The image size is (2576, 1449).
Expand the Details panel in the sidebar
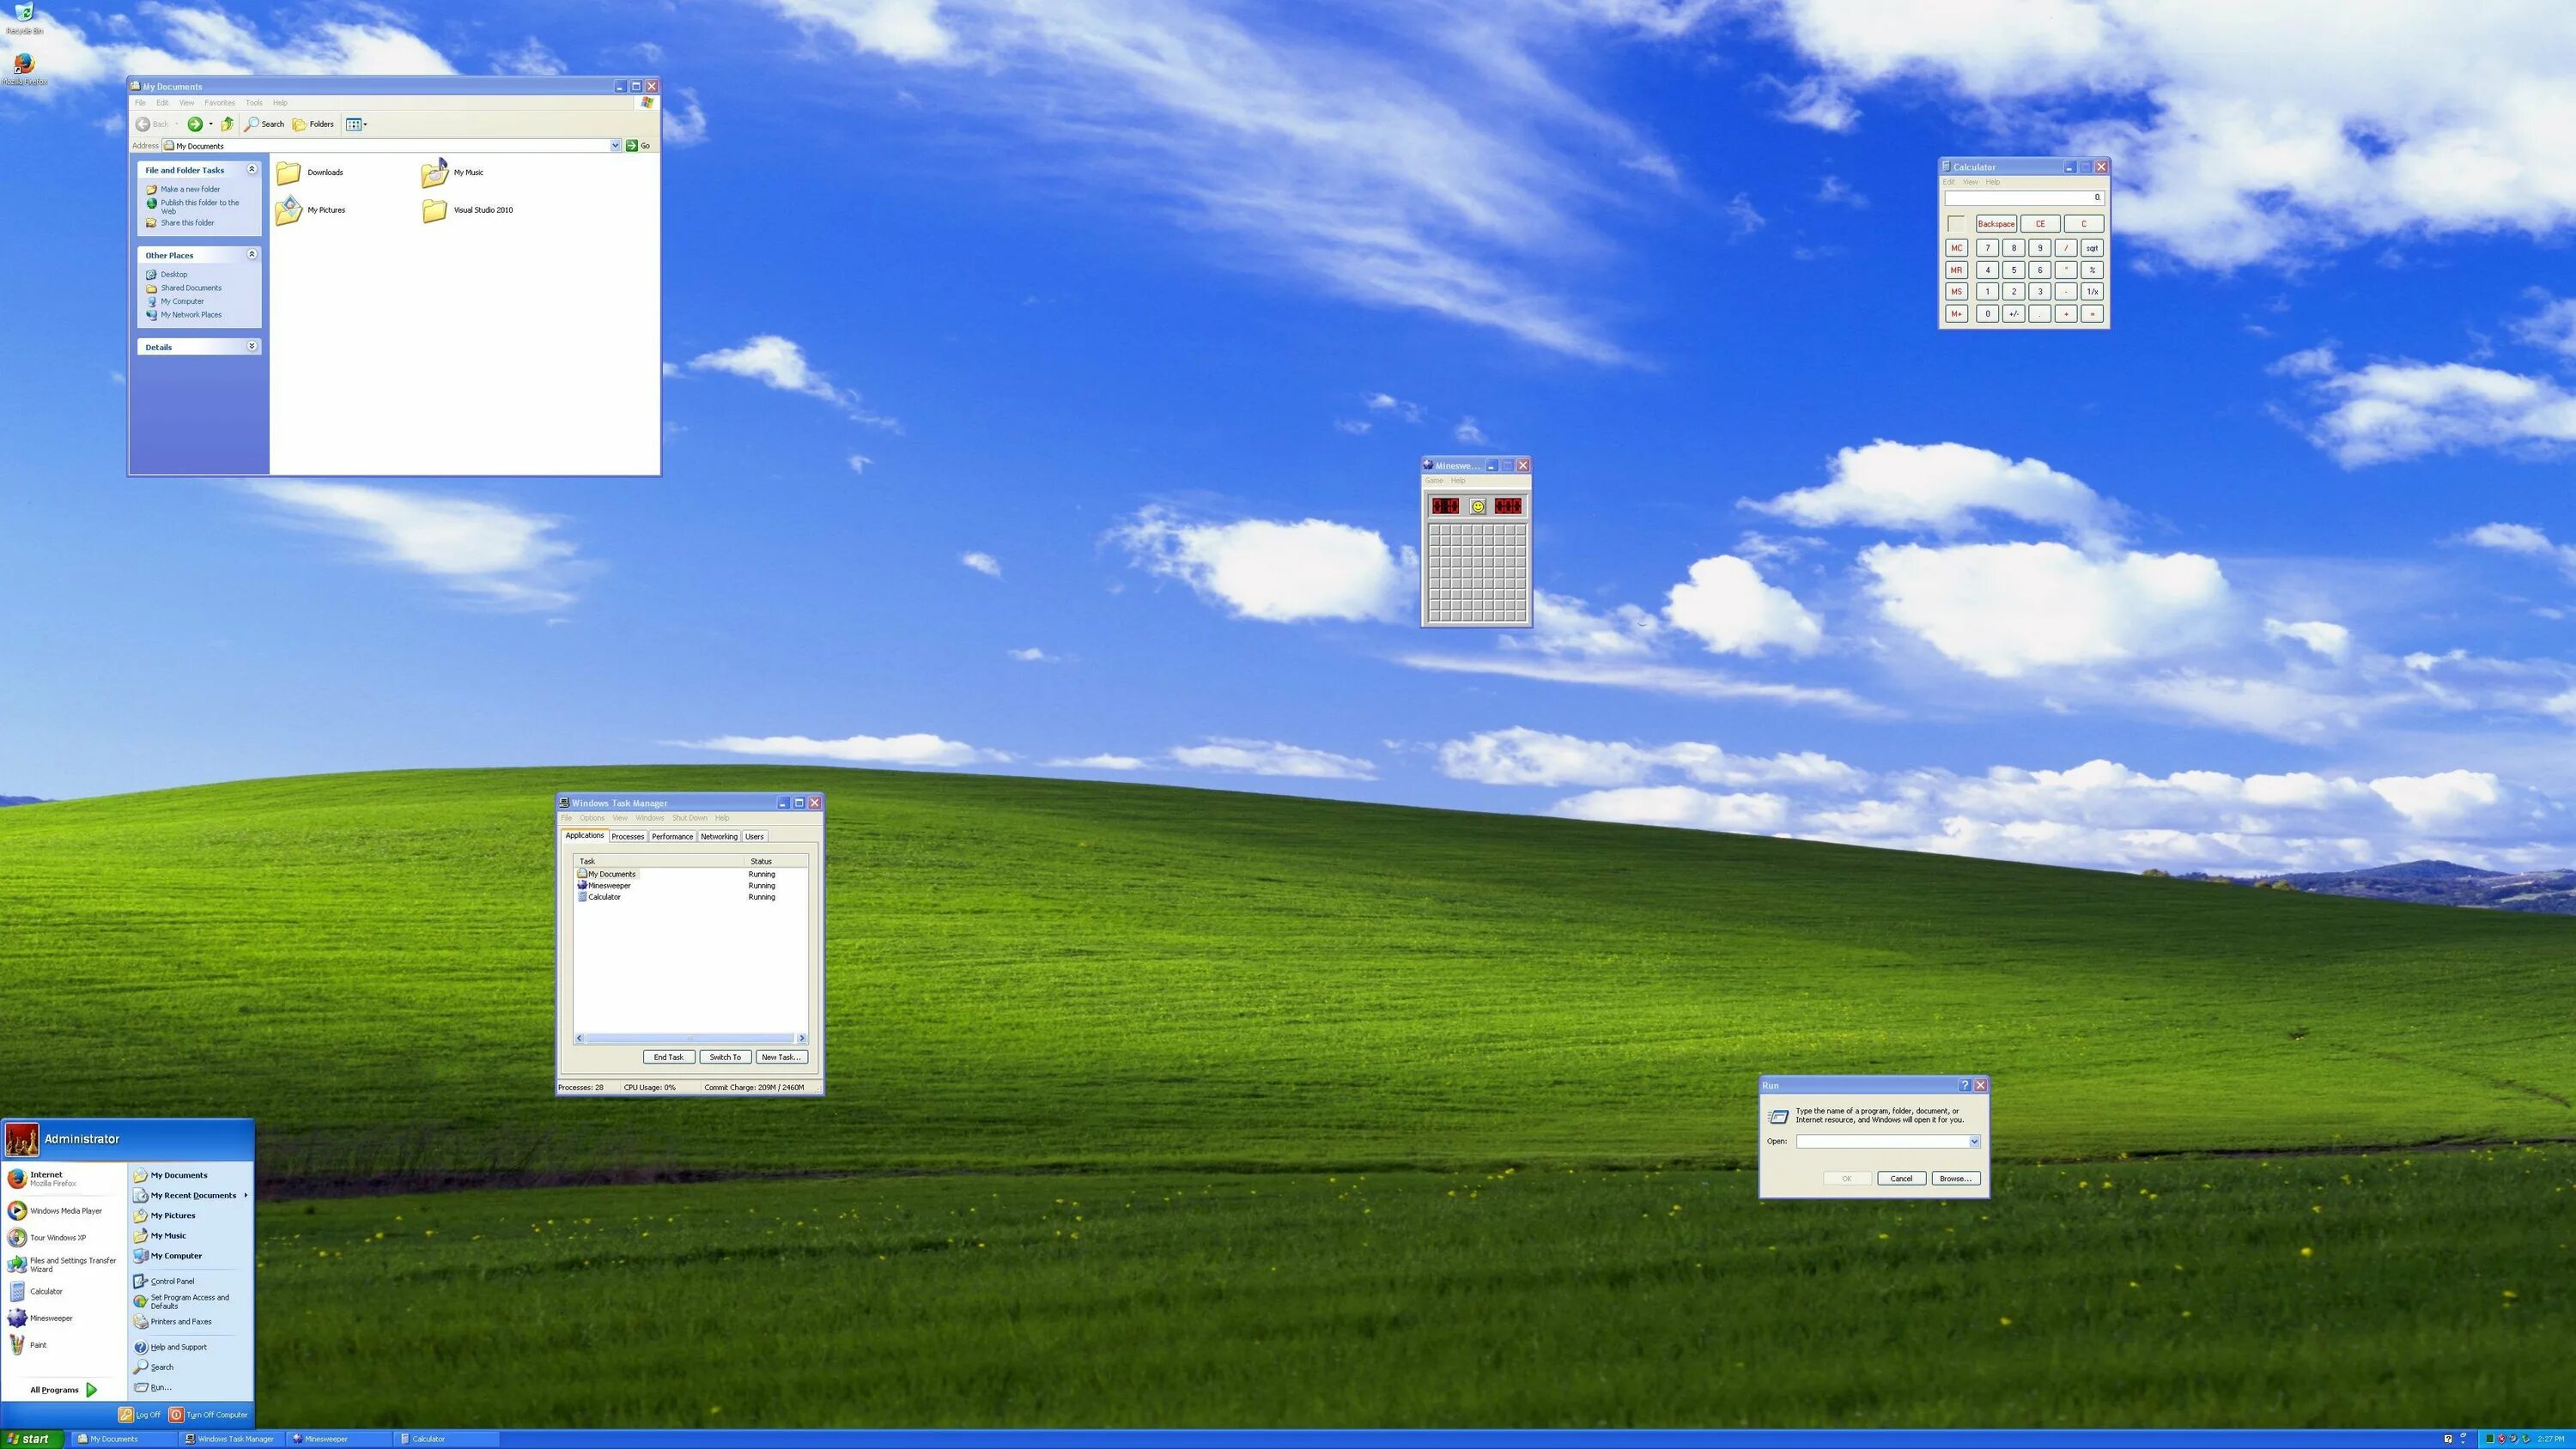252,346
